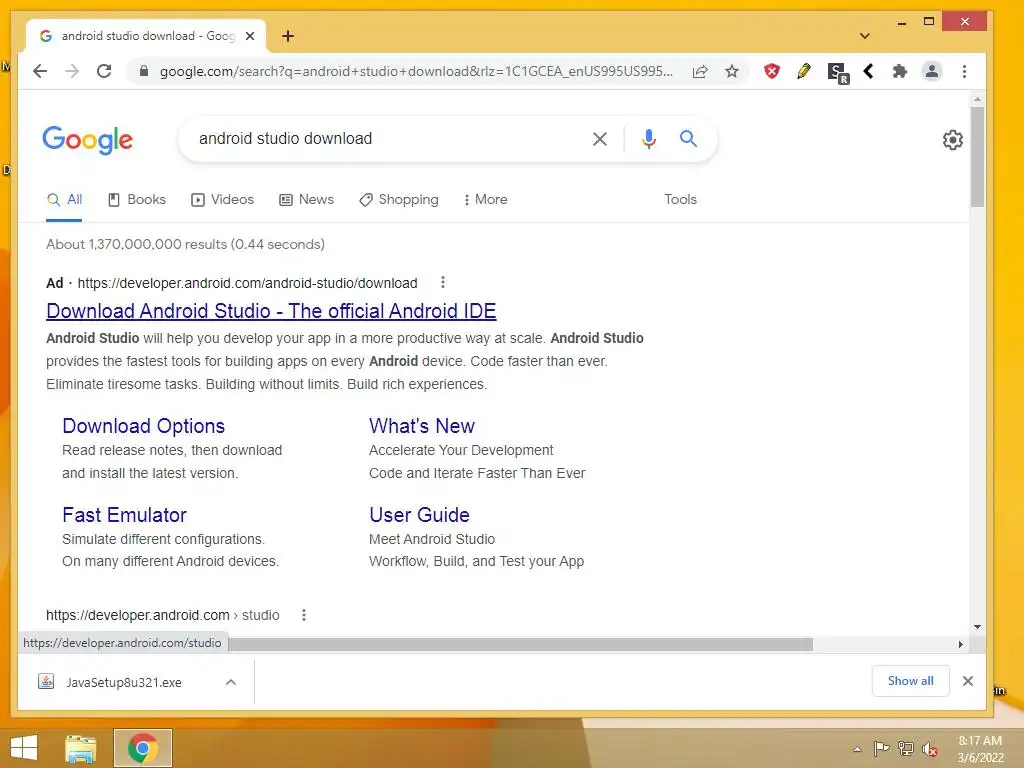Image resolution: width=1024 pixels, height=768 pixels.
Task: Open Action Center flag icon
Action: coord(881,748)
